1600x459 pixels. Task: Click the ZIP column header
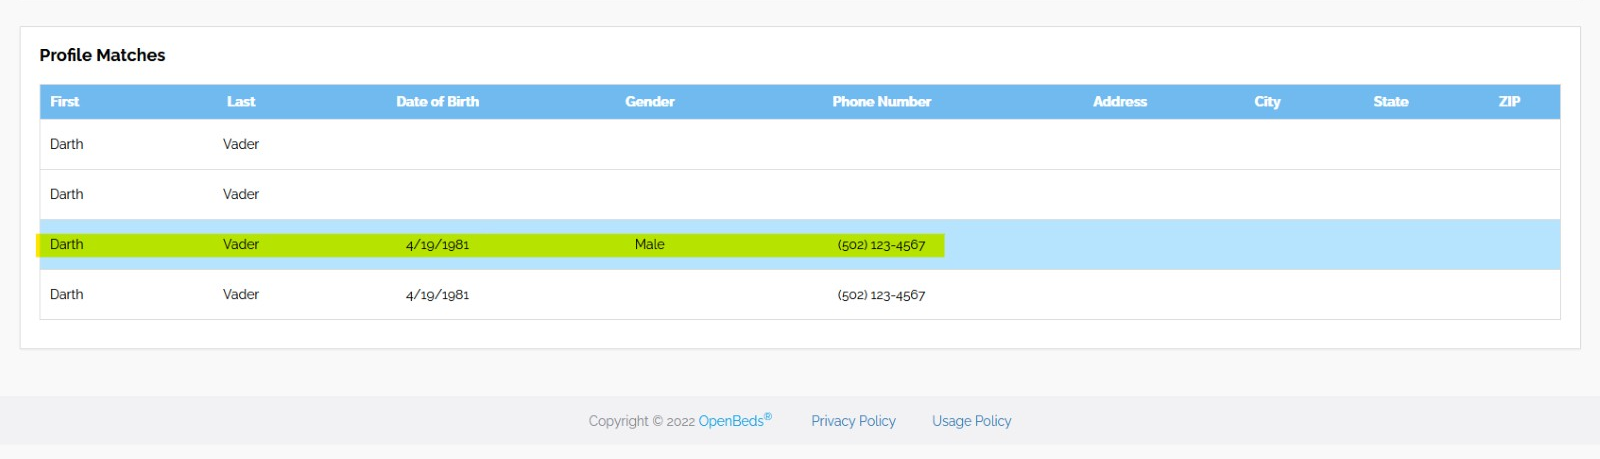(x=1509, y=102)
